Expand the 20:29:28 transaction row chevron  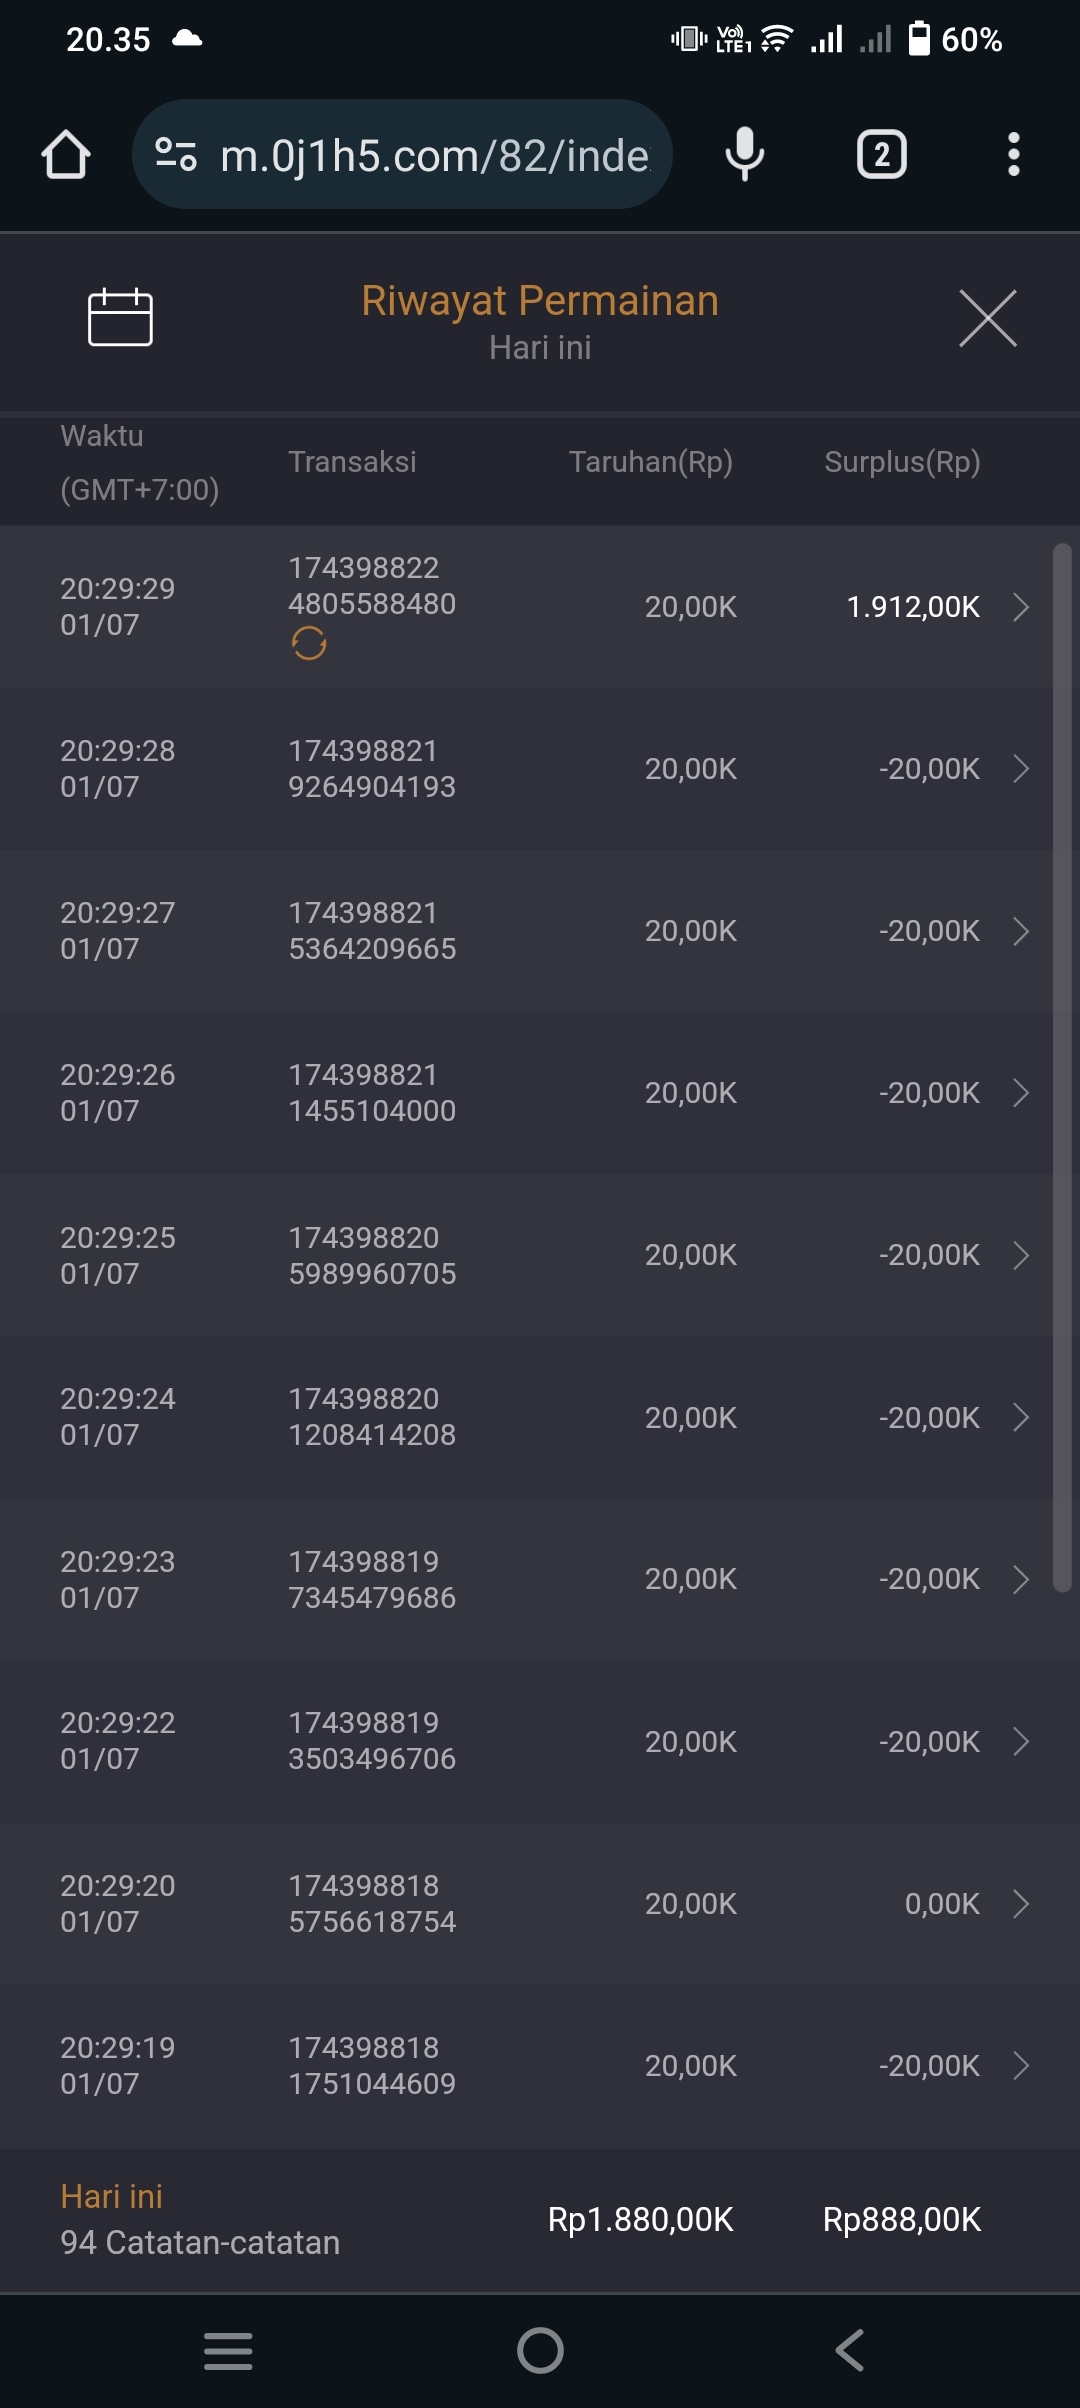point(1020,769)
